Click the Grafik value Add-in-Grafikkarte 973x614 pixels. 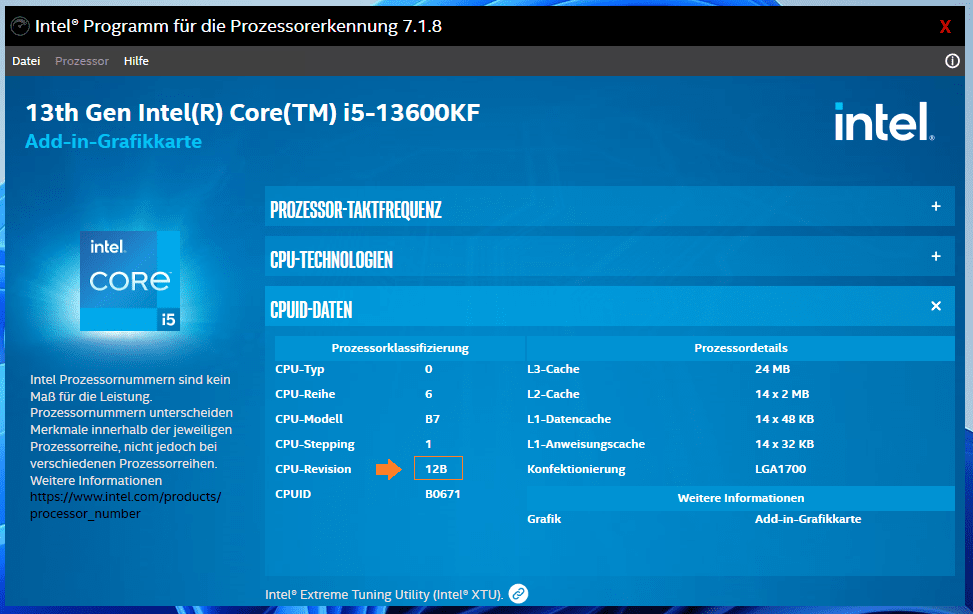point(808,519)
